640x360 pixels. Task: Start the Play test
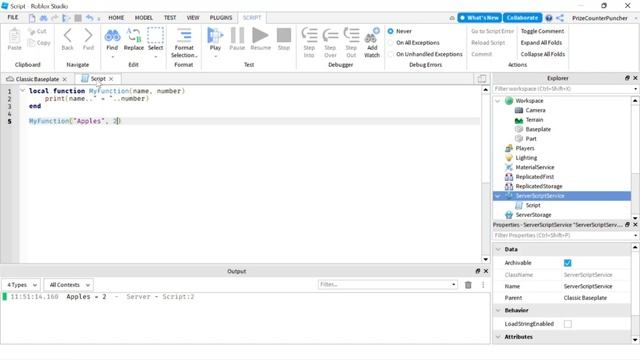pyautogui.click(x=215, y=36)
